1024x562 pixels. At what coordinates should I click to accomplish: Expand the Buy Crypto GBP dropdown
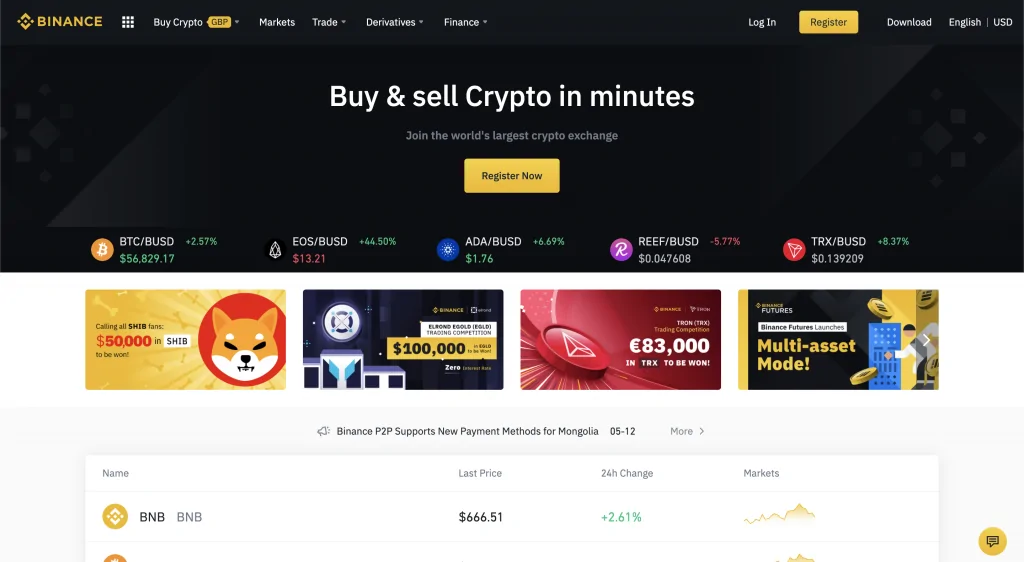[197, 22]
